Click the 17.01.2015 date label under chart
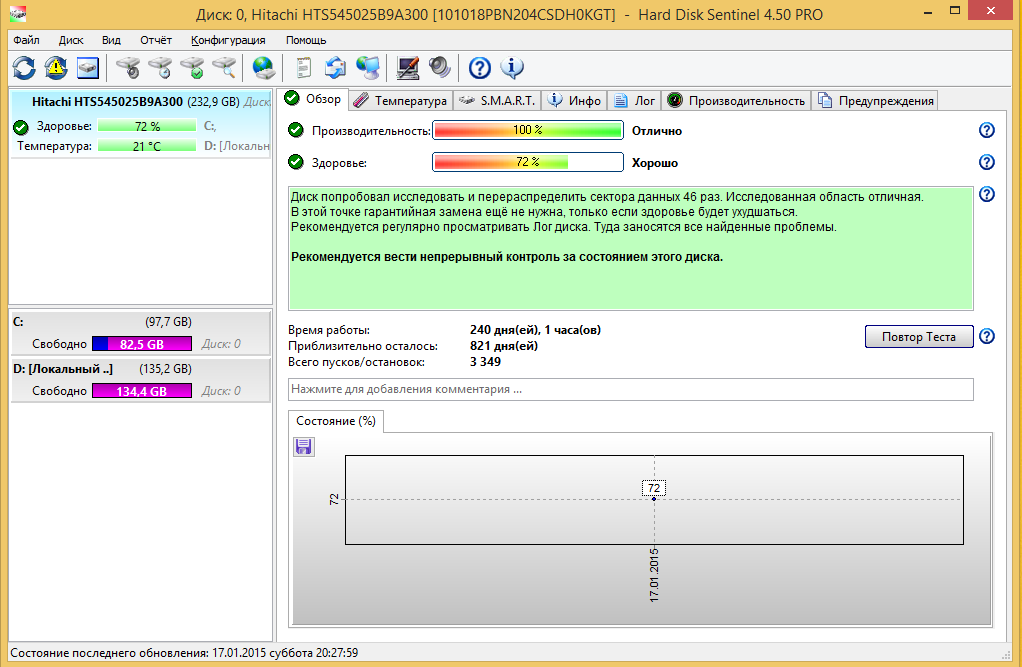This screenshot has width=1022, height=667. [x=654, y=575]
